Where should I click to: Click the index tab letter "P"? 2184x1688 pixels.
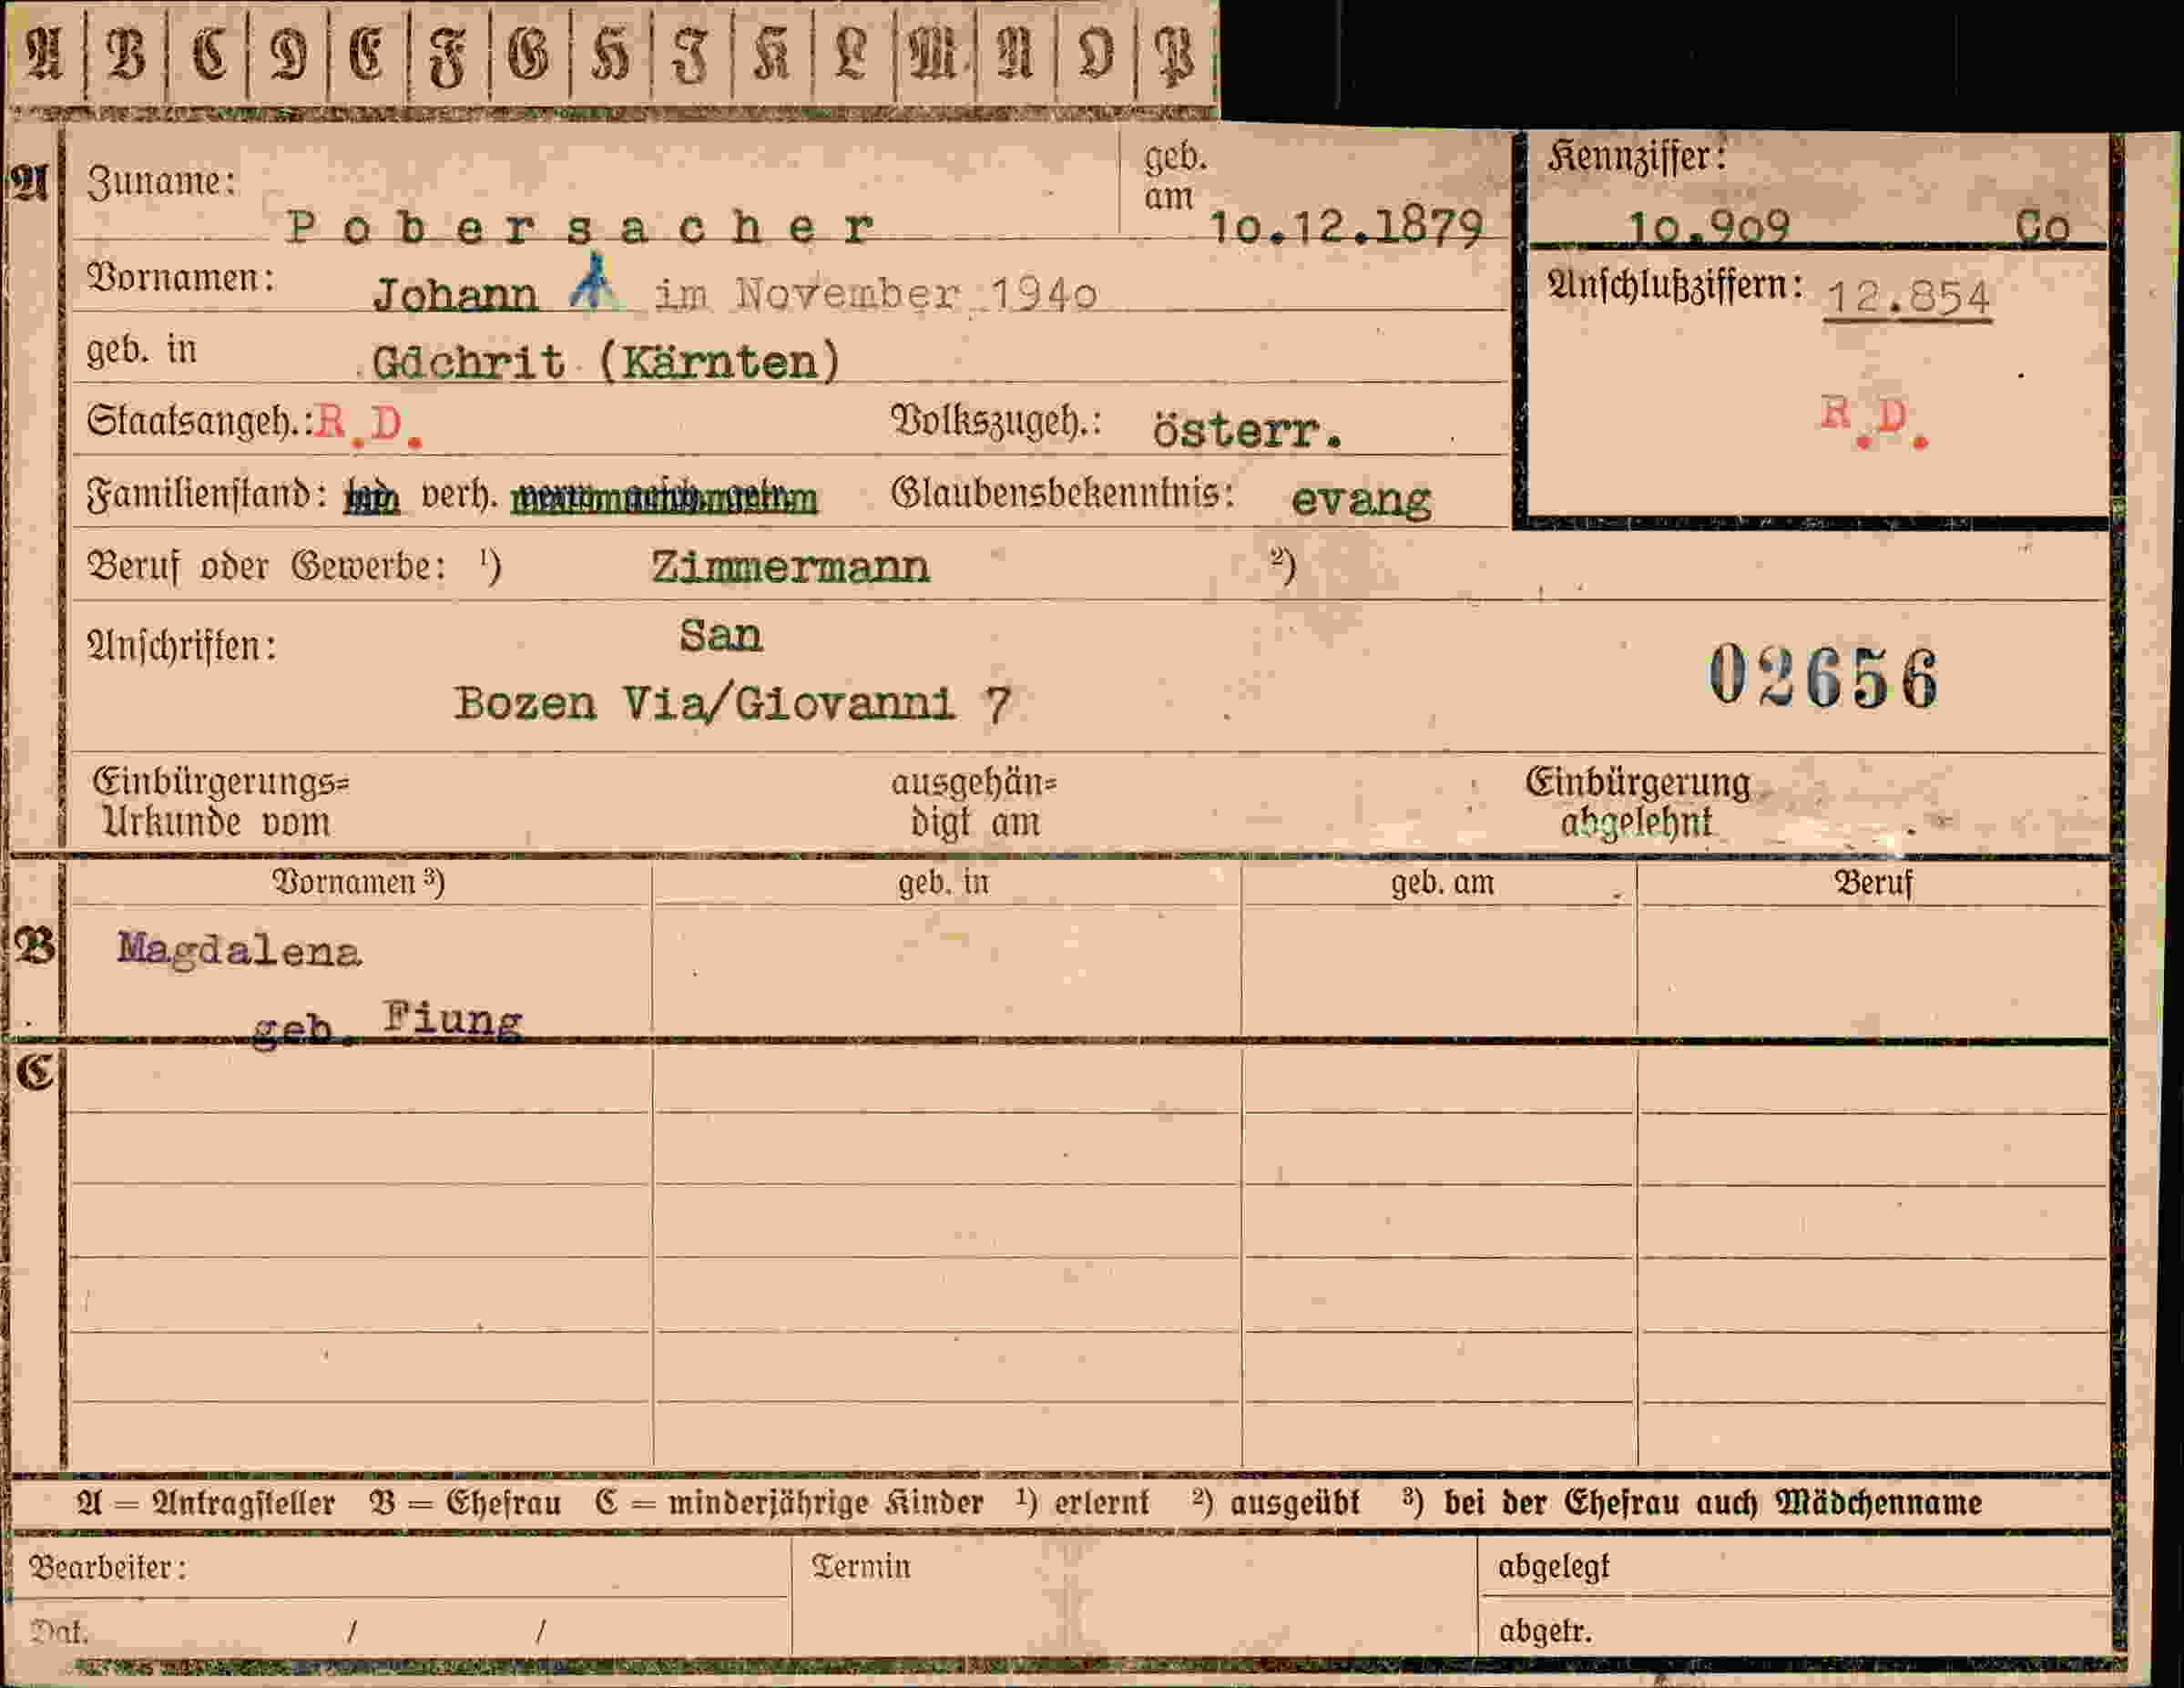(x=1174, y=54)
